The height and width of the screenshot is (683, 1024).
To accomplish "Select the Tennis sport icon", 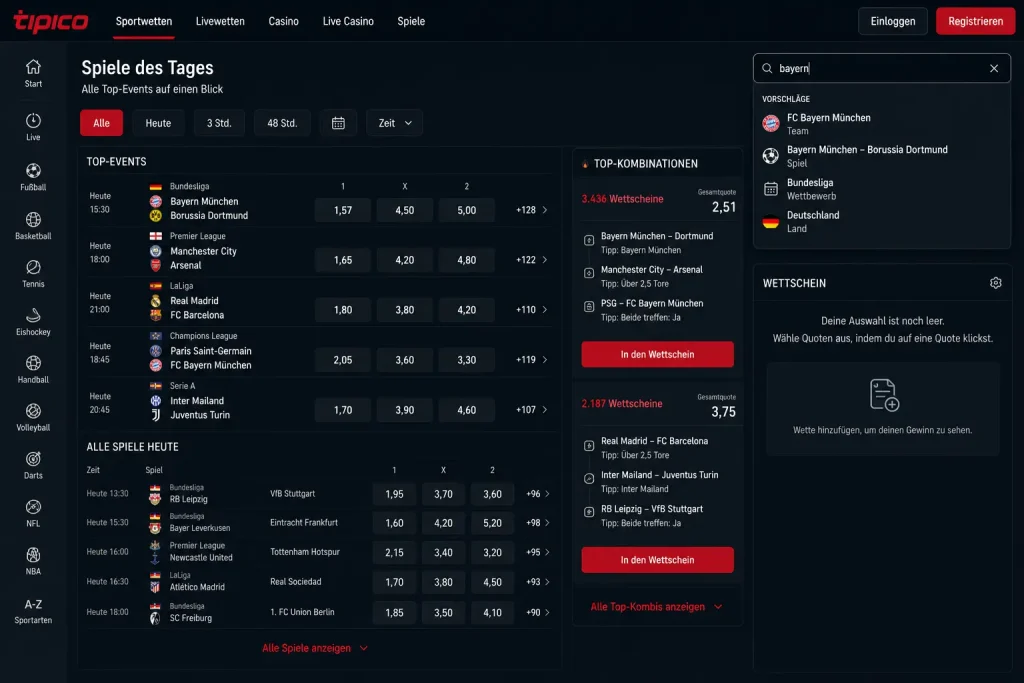I will point(33,267).
